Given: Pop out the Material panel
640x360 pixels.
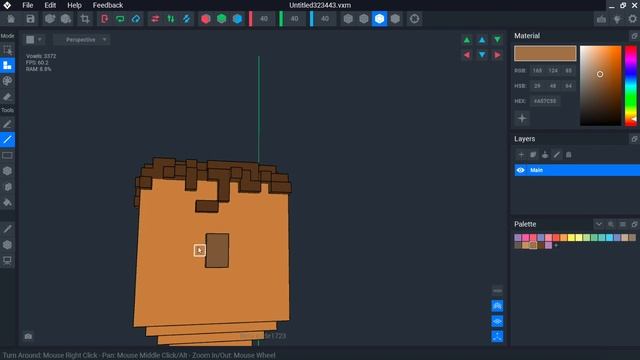Looking at the screenshot, I should point(634,36).
